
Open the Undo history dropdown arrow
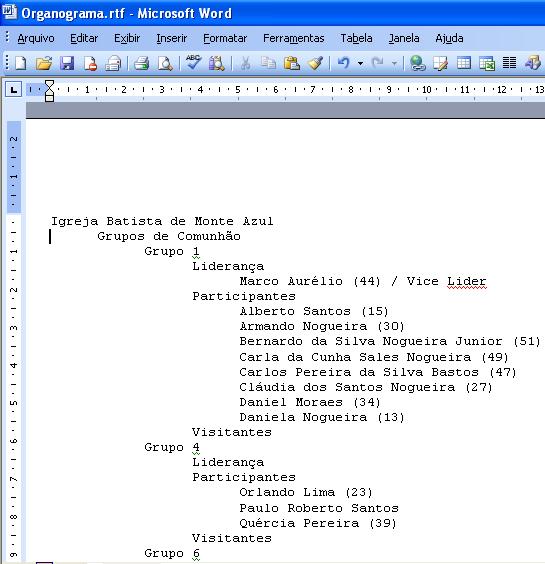360,64
